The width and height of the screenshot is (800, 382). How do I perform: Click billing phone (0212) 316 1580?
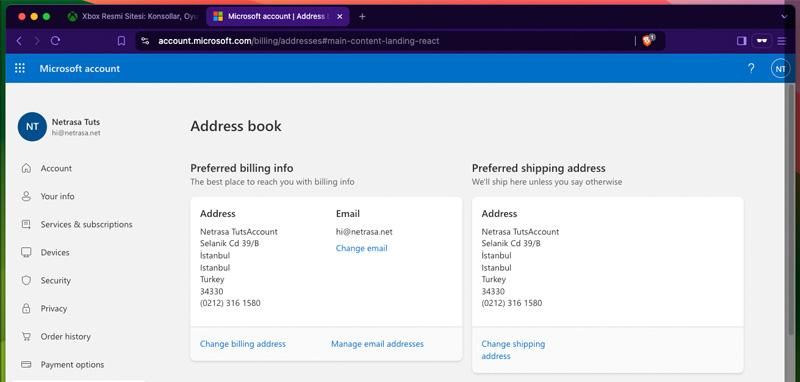[x=230, y=303]
